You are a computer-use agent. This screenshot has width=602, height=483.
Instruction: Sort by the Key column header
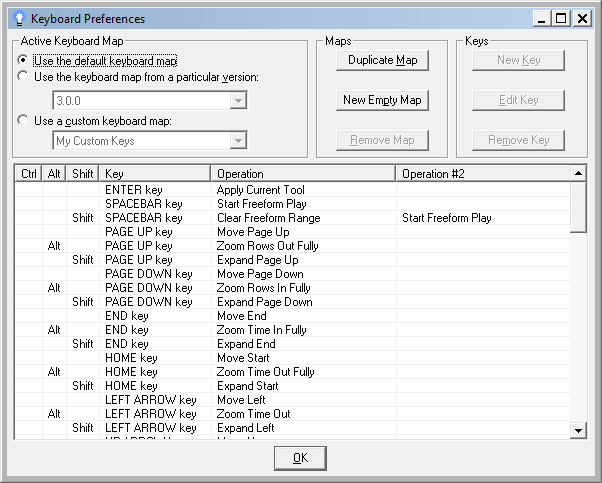(155, 174)
